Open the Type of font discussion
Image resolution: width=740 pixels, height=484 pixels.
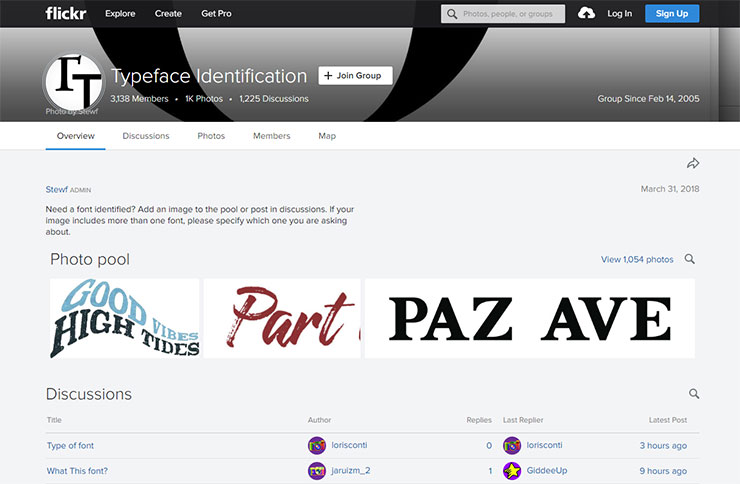70,445
